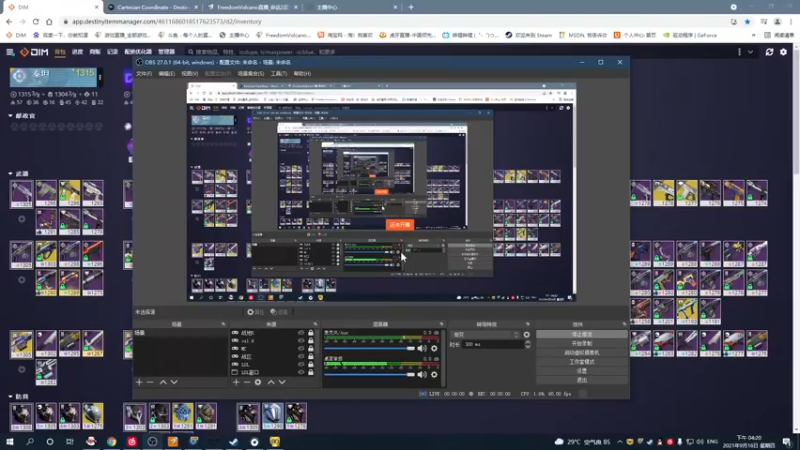Screen dimensions: 800x450
Task: Pop out the OBS Sources dock
Action: pyautogui.click(x=315, y=324)
